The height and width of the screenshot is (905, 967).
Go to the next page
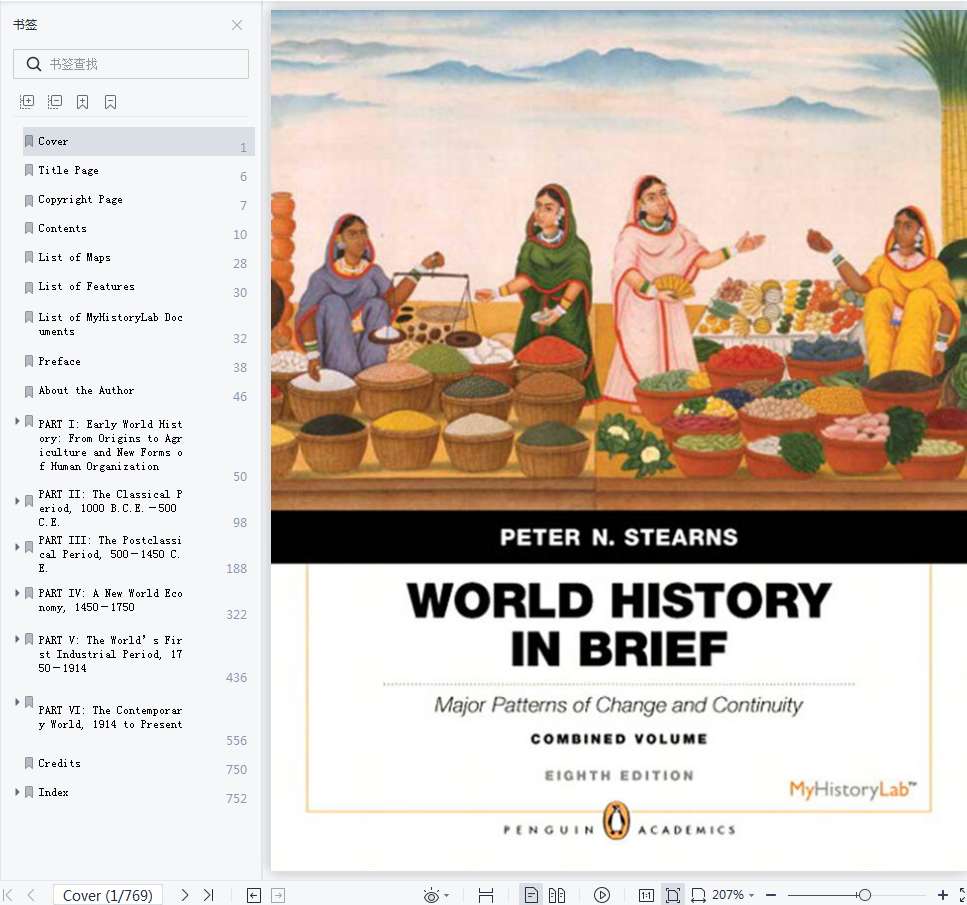[184, 895]
